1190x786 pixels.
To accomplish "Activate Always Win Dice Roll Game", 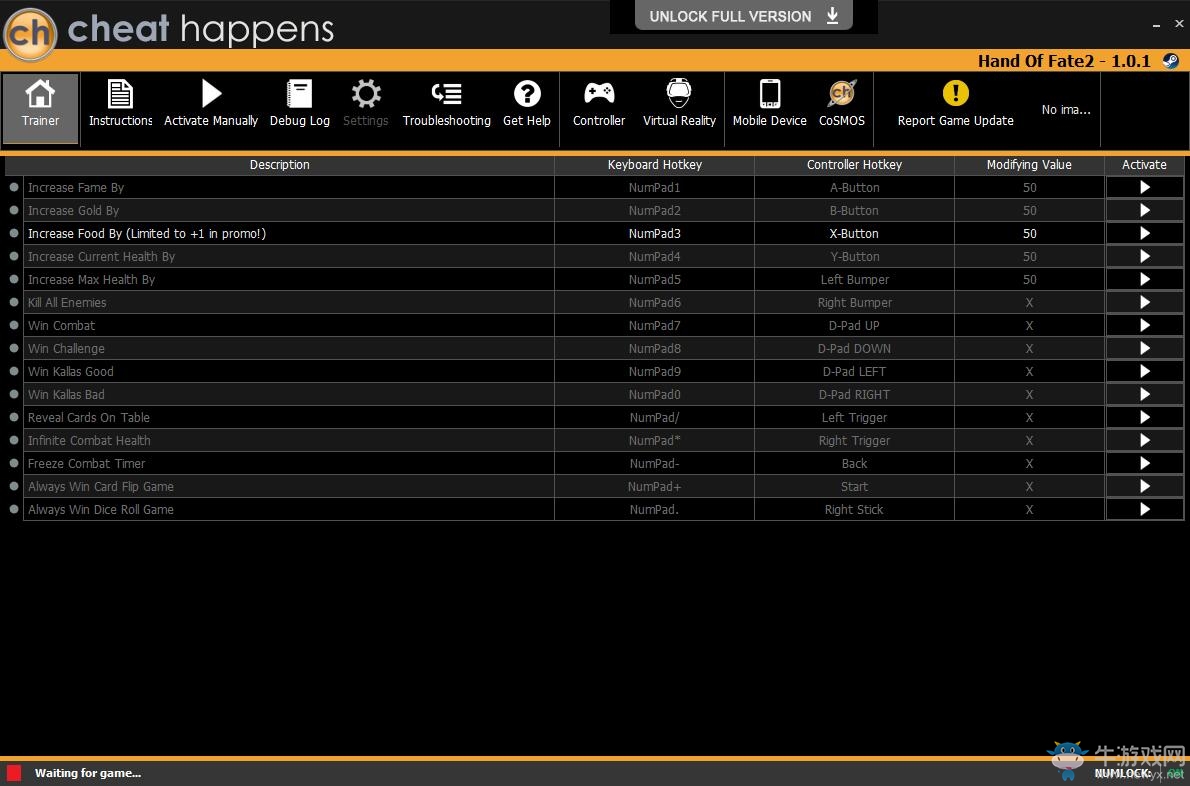I will [x=1144, y=509].
